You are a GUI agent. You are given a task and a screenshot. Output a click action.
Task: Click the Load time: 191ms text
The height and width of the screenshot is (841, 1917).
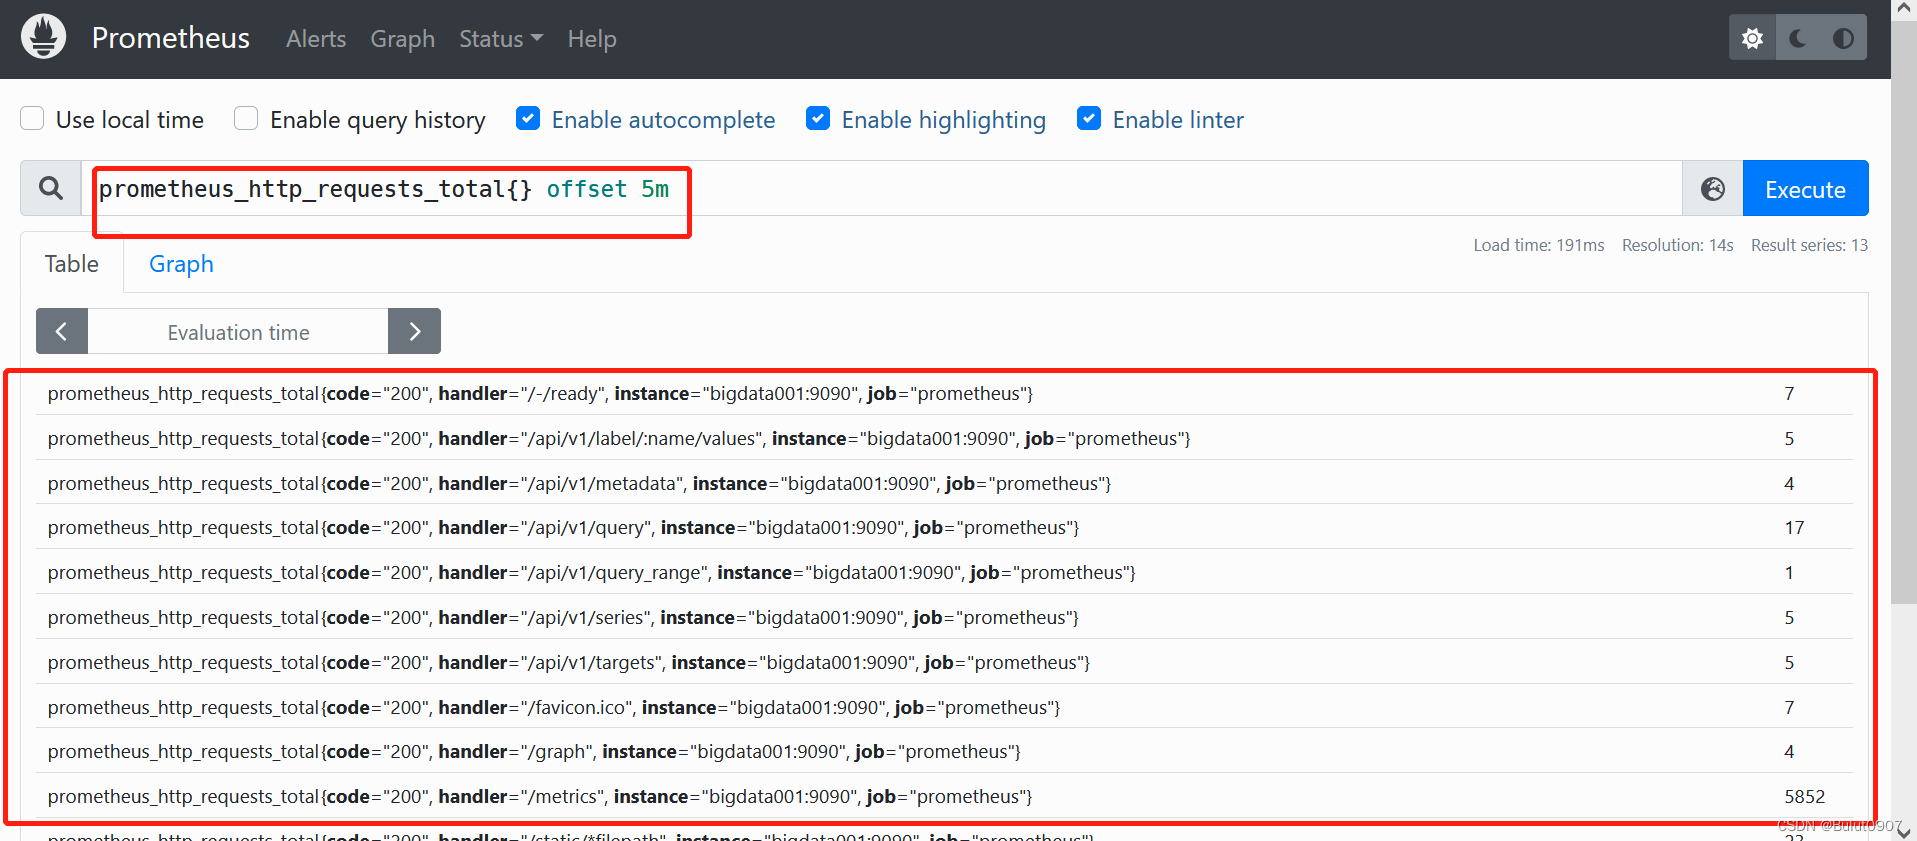(x=1538, y=245)
